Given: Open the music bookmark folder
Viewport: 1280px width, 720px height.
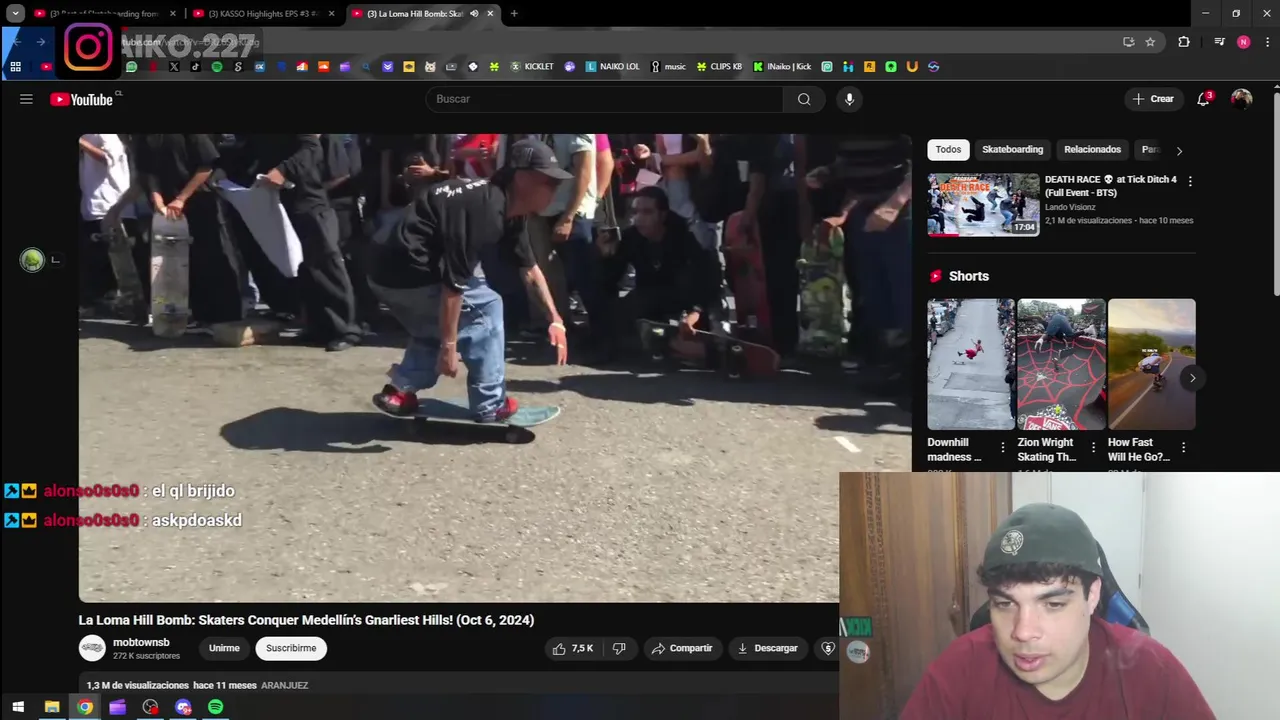Looking at the screenshot, I should [x=669, y=67].
